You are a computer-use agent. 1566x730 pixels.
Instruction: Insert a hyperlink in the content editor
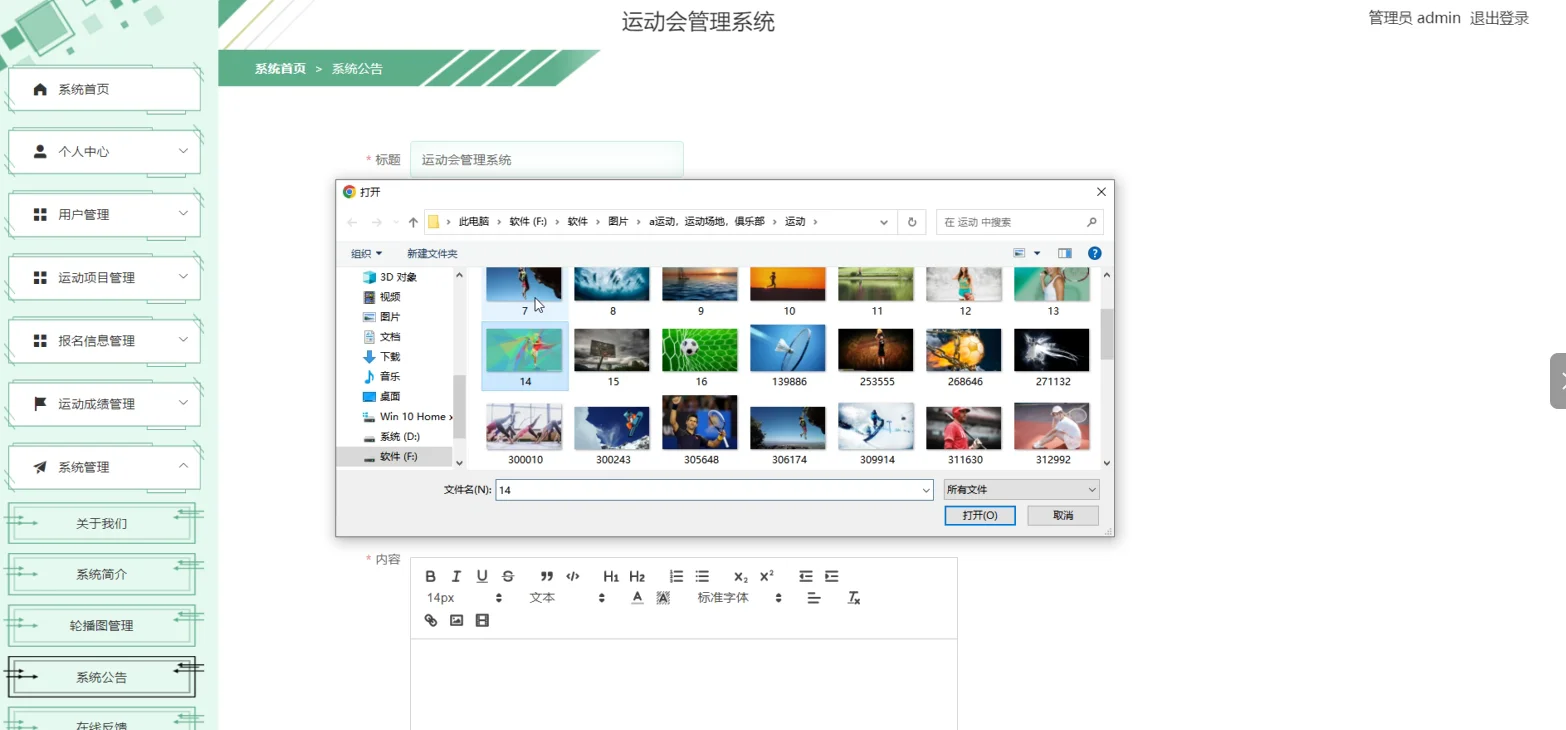[x=430, y=620]
